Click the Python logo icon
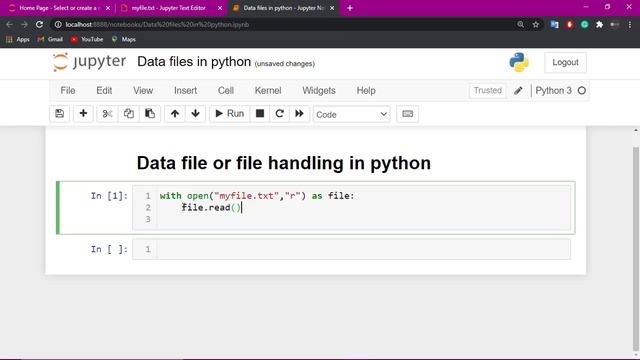The image size is (640, 360). 519,62
